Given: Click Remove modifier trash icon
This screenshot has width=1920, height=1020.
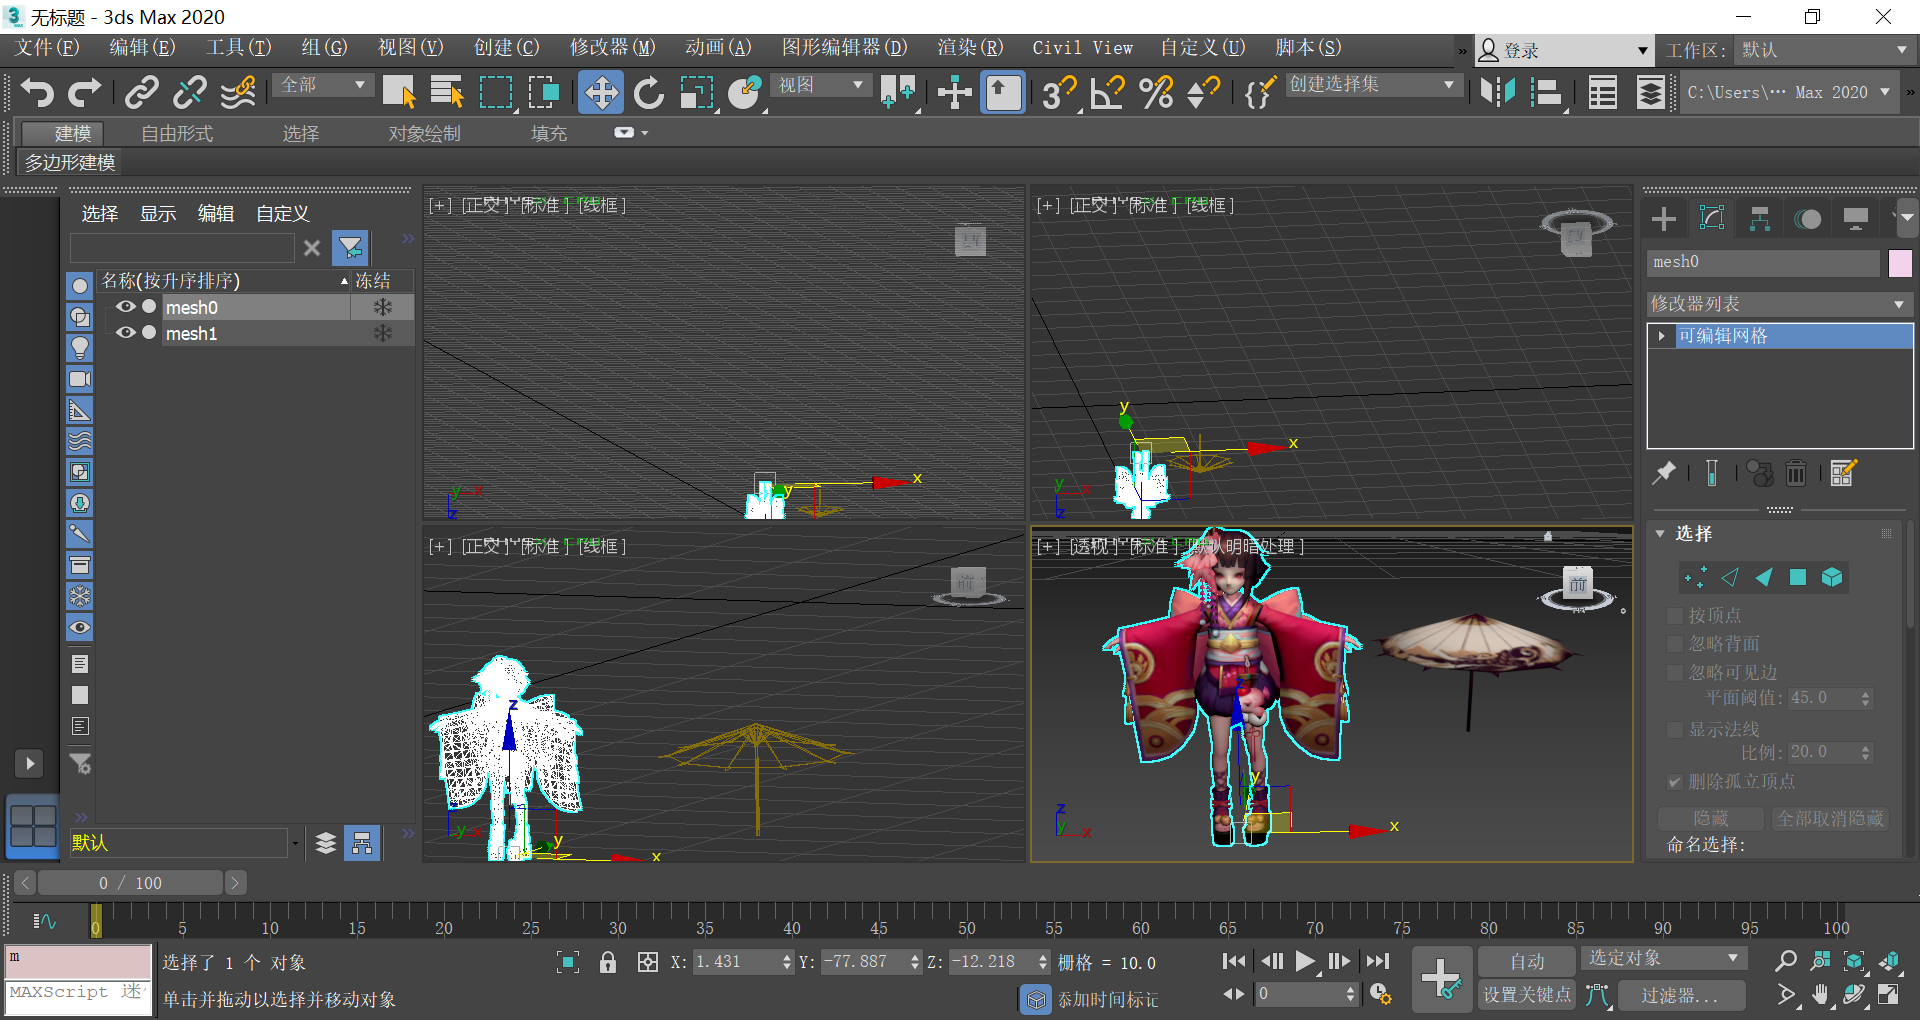Looking at the screenshot, I should coord(1796,473).
